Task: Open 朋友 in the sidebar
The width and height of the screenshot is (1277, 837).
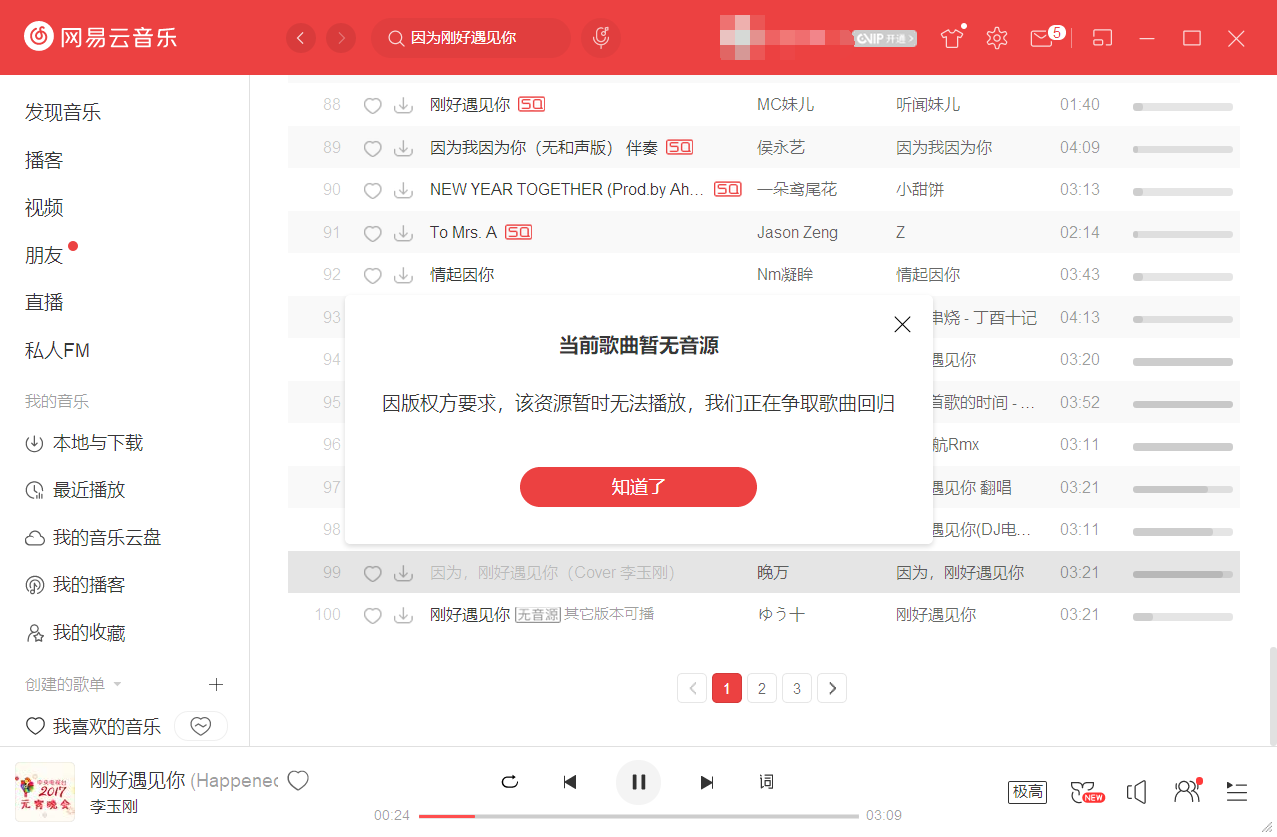Action: [44, 255]
